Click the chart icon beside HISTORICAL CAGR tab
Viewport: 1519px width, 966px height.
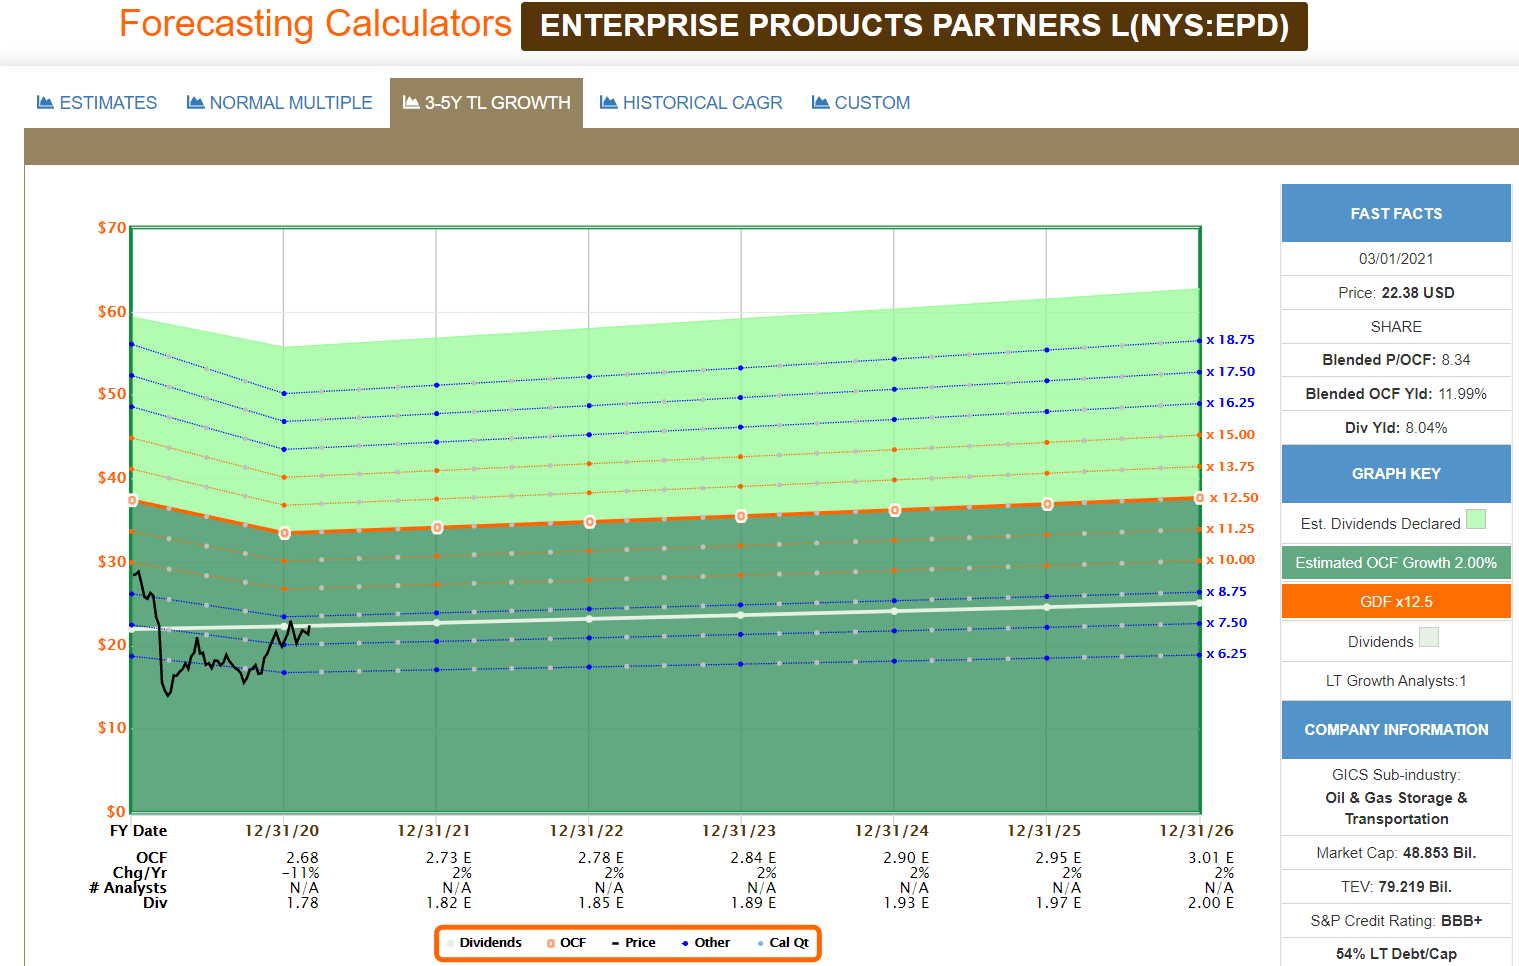click(607, 102)
